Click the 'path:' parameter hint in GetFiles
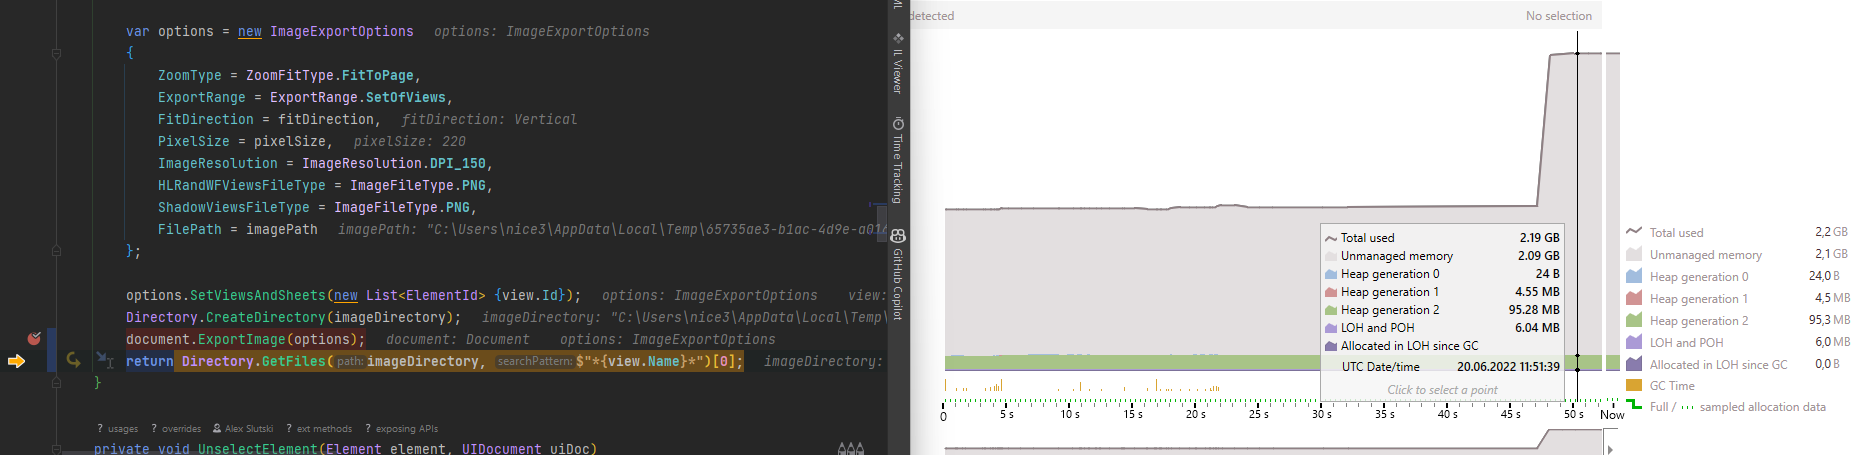Viewport: 1857px width, 455px height. (350, 362)
